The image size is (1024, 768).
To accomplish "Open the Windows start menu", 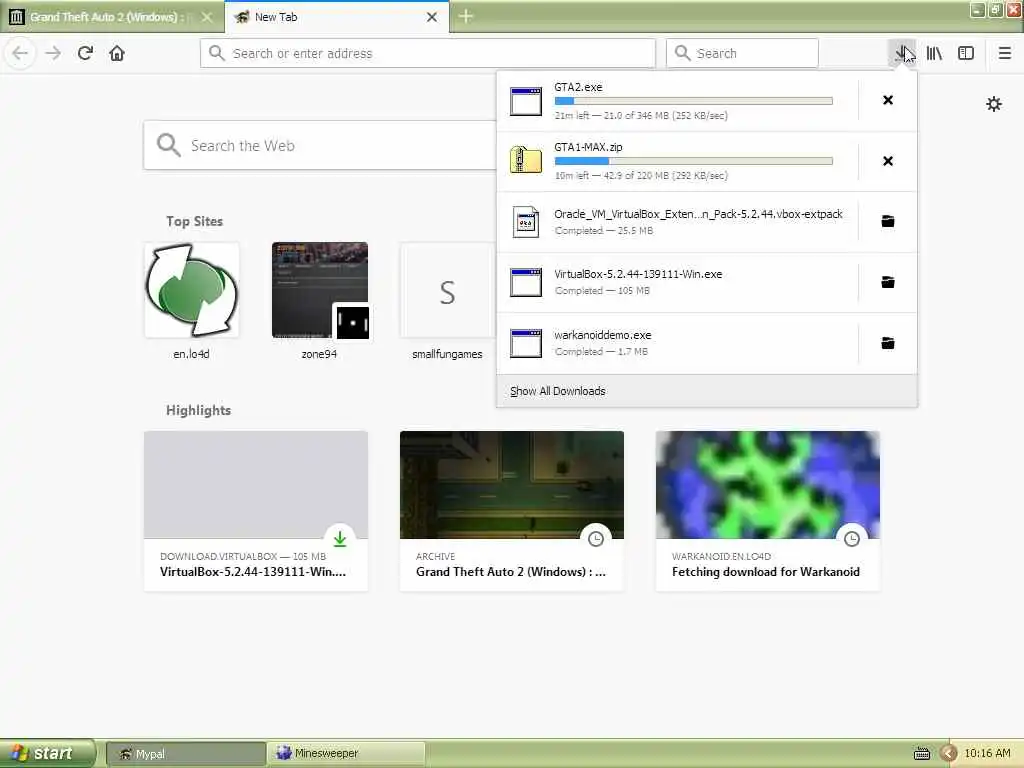I will (x=47, y=753).
